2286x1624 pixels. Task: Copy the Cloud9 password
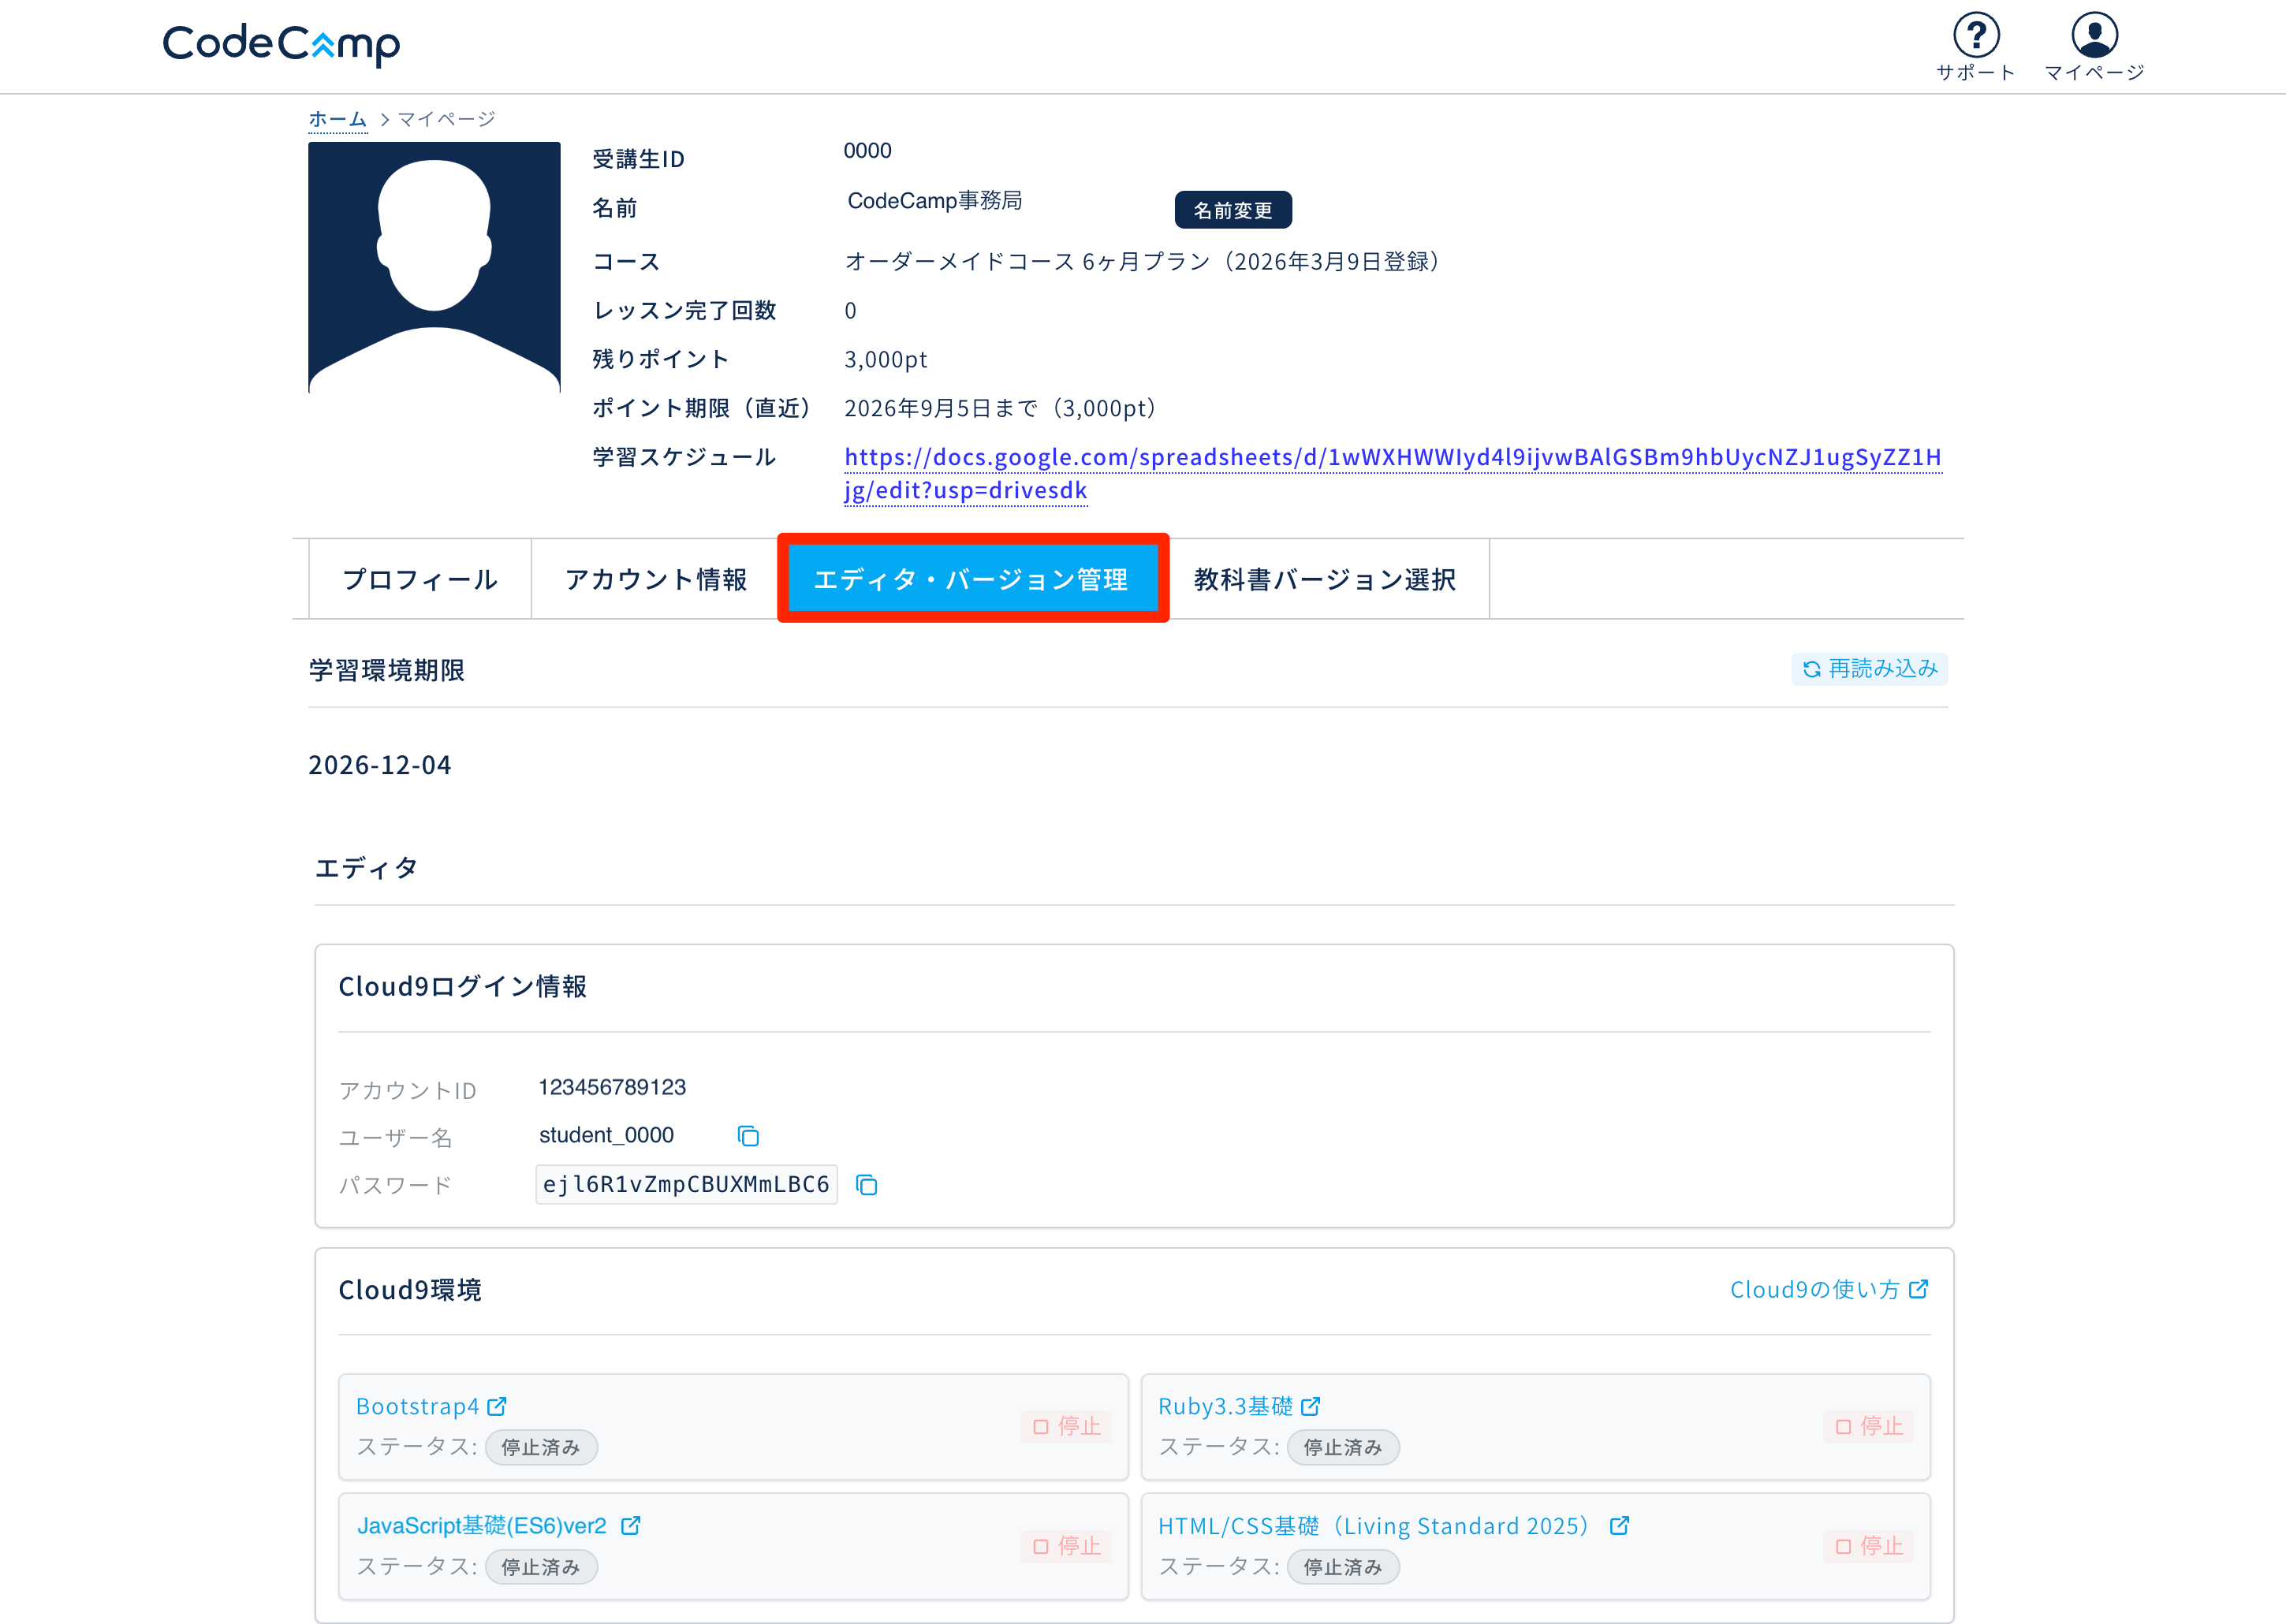tap(867, 1185)
